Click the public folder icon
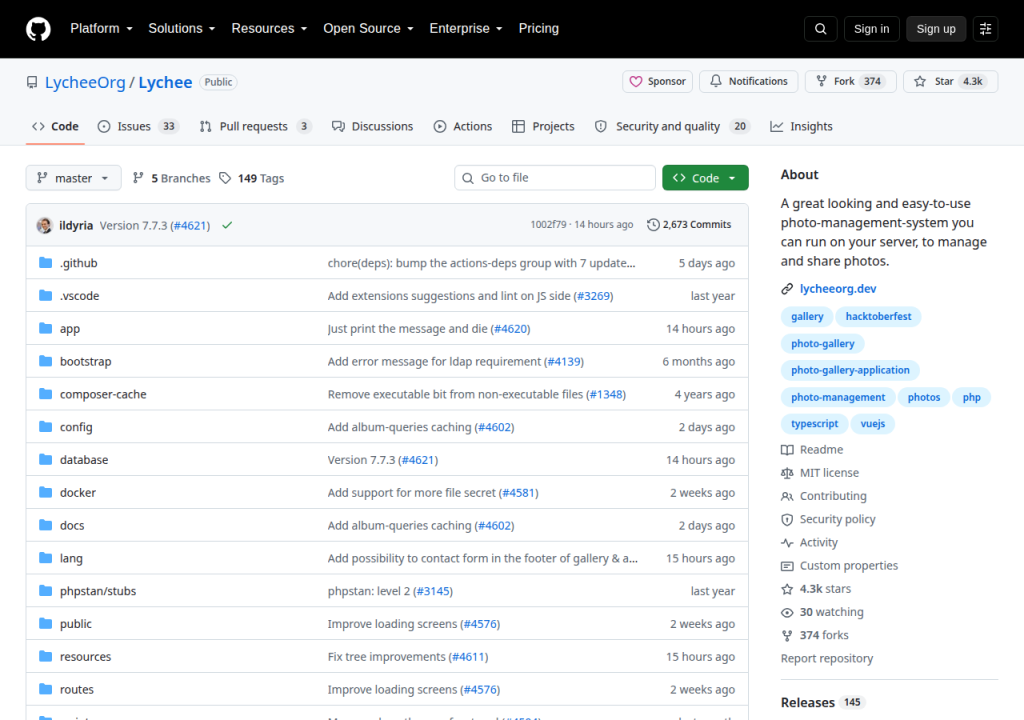This screenshot has width=1024, height=720. [45, 623]
